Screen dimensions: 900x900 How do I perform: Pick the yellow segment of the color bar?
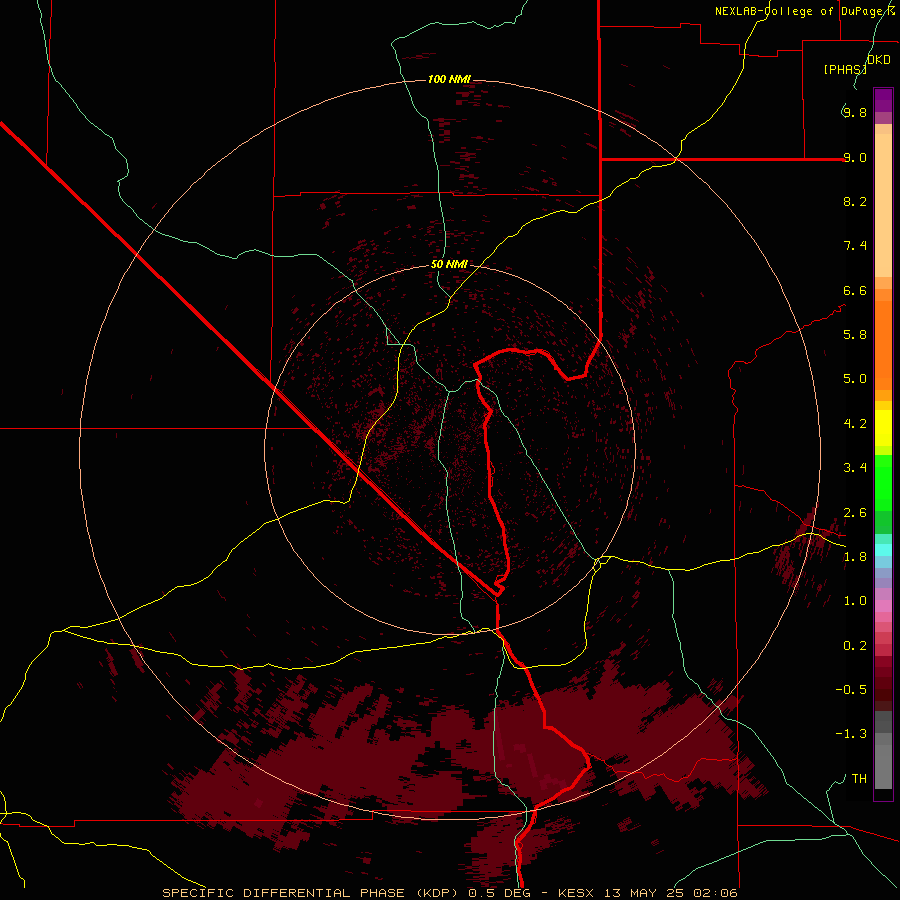coord(883,428)
